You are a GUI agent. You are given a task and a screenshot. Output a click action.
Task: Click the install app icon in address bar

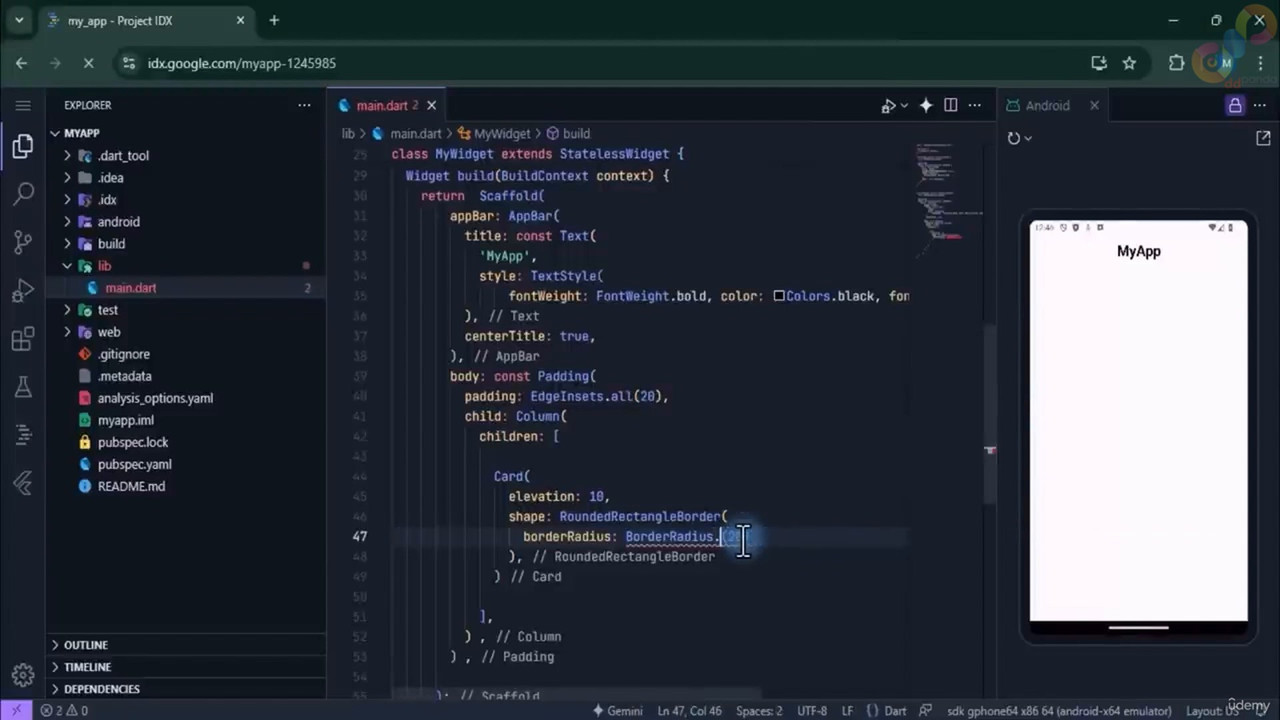(x=1099, y=63)
